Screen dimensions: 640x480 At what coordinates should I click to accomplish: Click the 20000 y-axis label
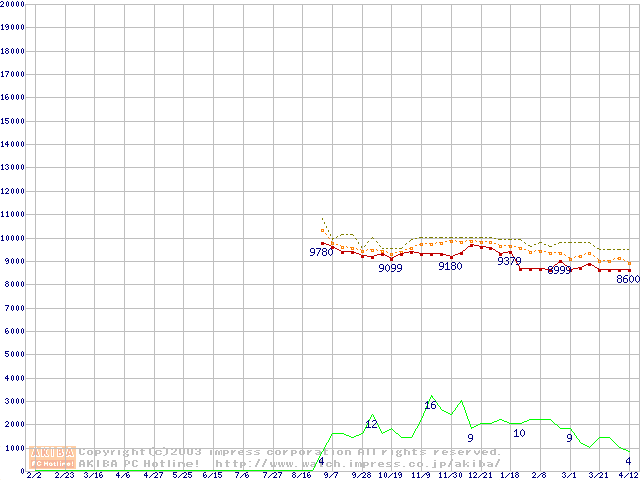point(13,5)
